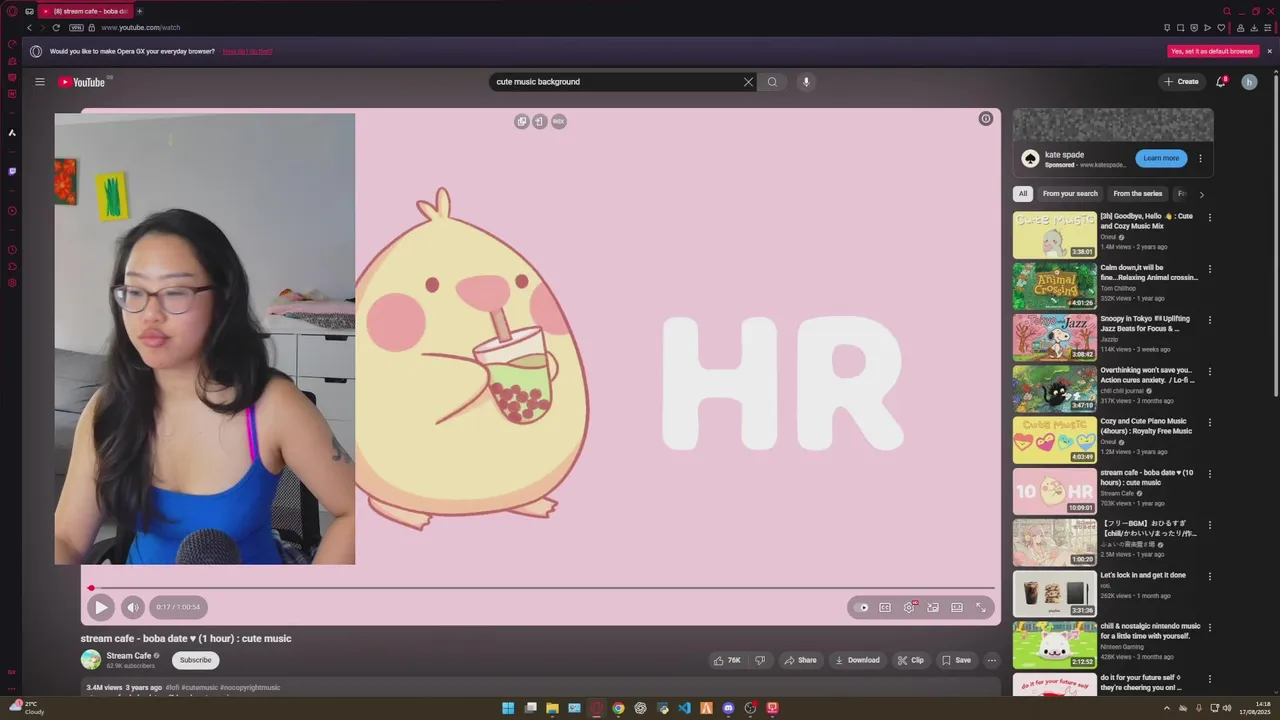Screen dimensions: 1280x720
Task: Open Twitch in Opera sidebar
Action: [12, 171]
